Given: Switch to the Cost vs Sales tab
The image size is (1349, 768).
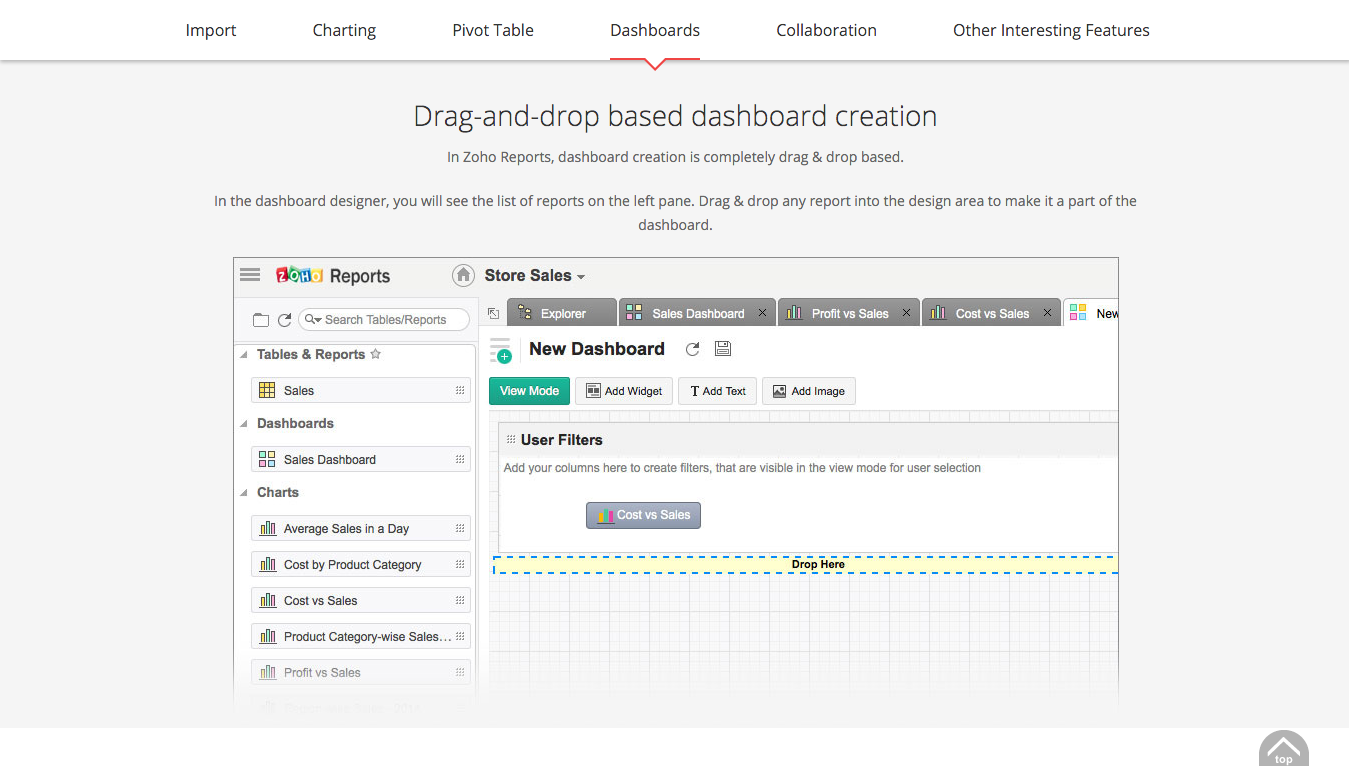Looking at the screenshot, I should pos(991,313).
